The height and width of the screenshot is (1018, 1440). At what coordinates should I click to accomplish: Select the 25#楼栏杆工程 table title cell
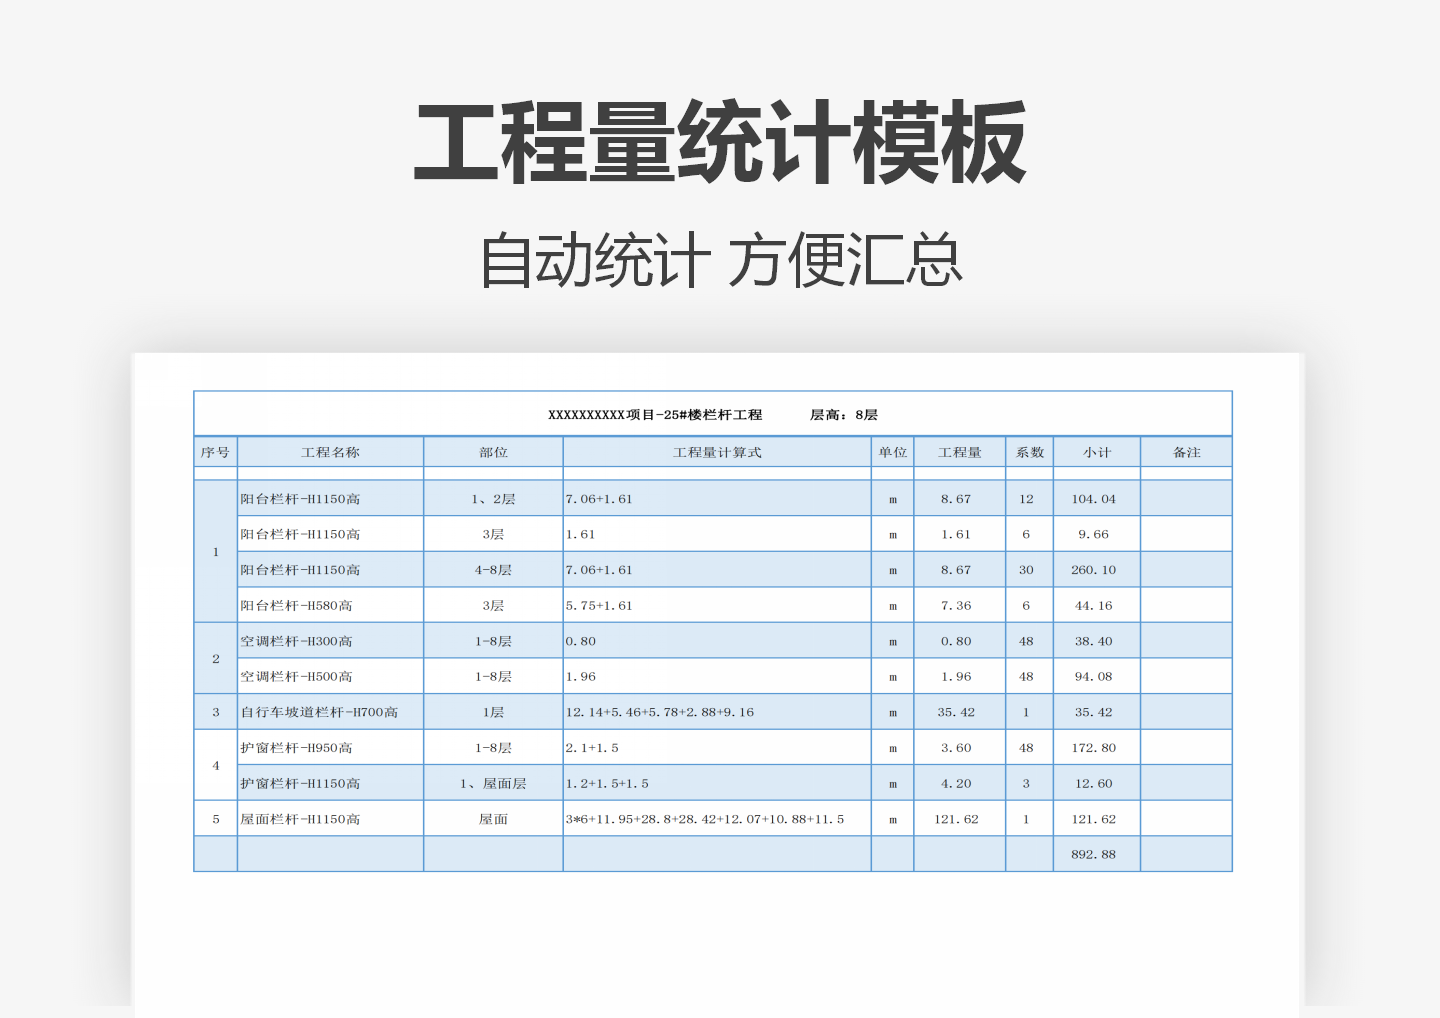712,414
